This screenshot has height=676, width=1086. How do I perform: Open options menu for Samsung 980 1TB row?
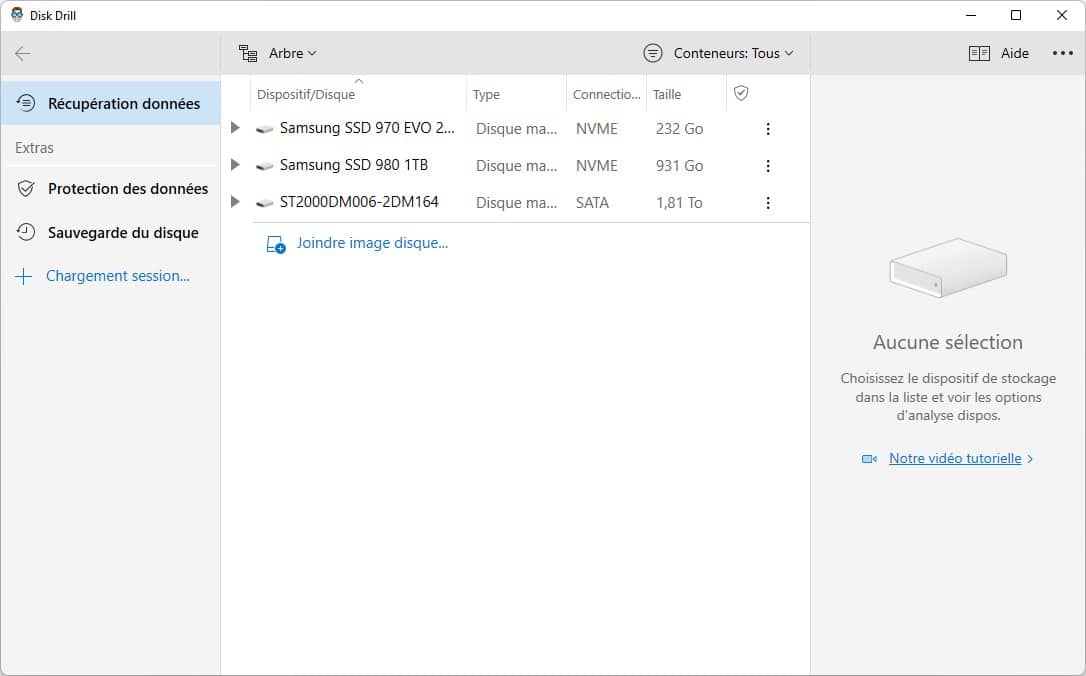[767, 166]
